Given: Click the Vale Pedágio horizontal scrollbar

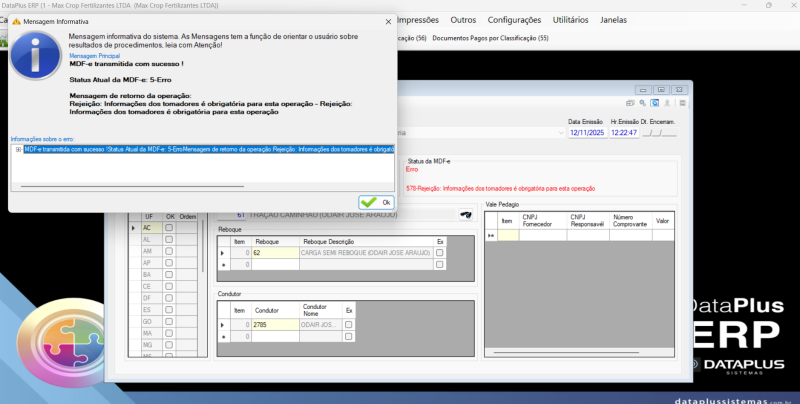Looking at the screenshot, I should click(x=566, y=352).
